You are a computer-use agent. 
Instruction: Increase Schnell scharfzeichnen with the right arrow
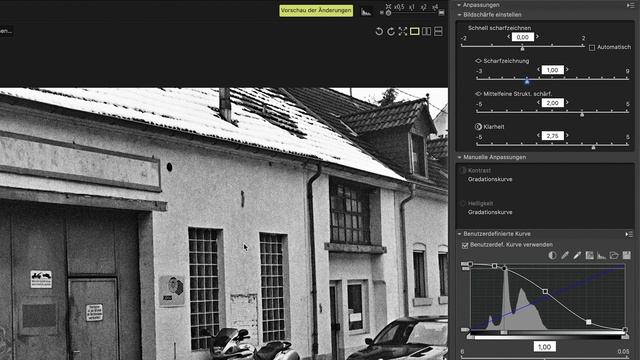[537, 37]
